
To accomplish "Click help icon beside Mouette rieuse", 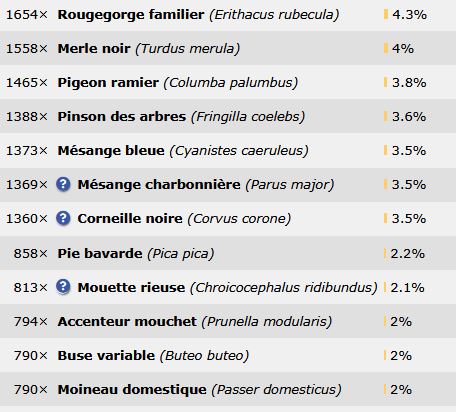I will pyautogui.click(x=63, y=287).
